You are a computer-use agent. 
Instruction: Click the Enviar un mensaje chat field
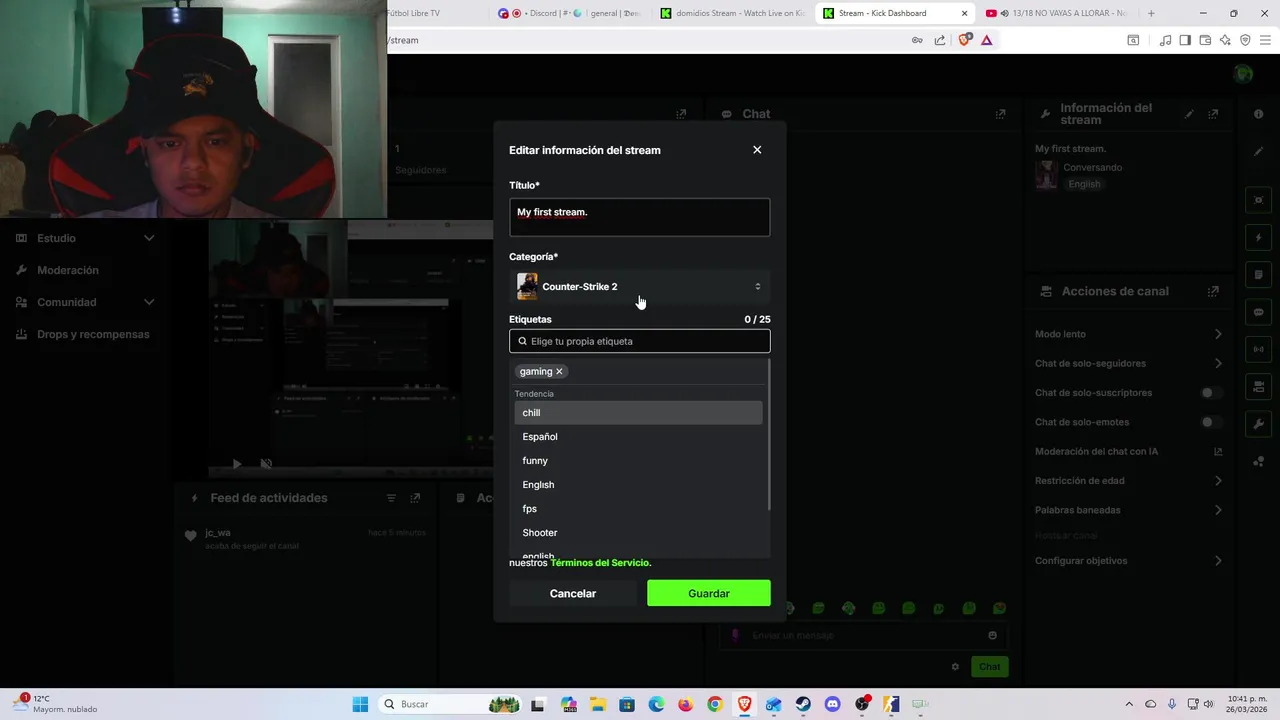[x=865, y=635]
